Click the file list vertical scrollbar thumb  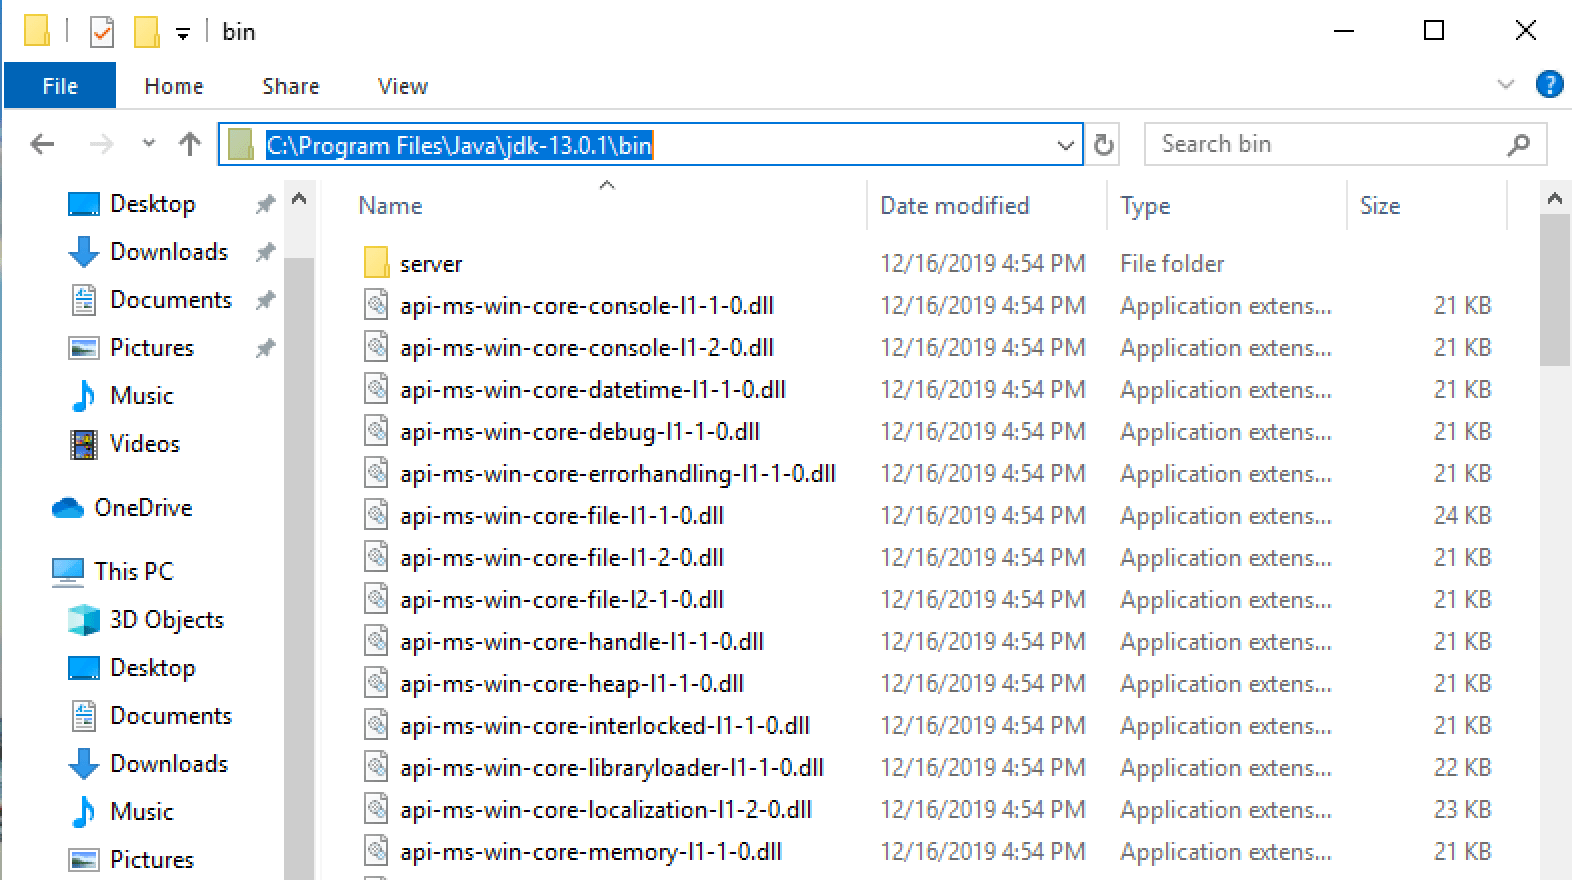(x=1555, y=290)
